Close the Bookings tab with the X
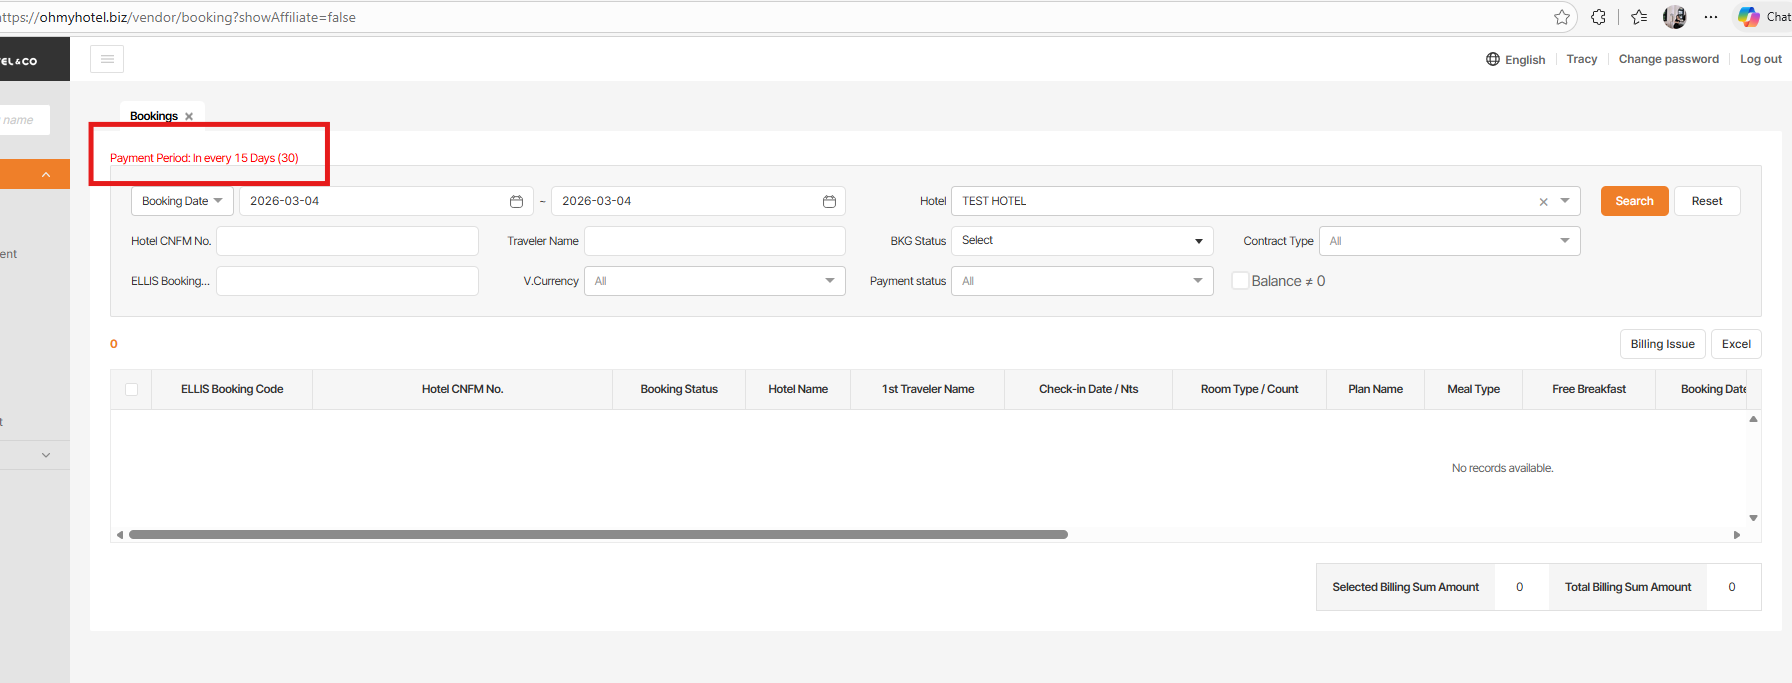Screen dimensions: 1792x683 pyautogui.click(x=189, y=117)
